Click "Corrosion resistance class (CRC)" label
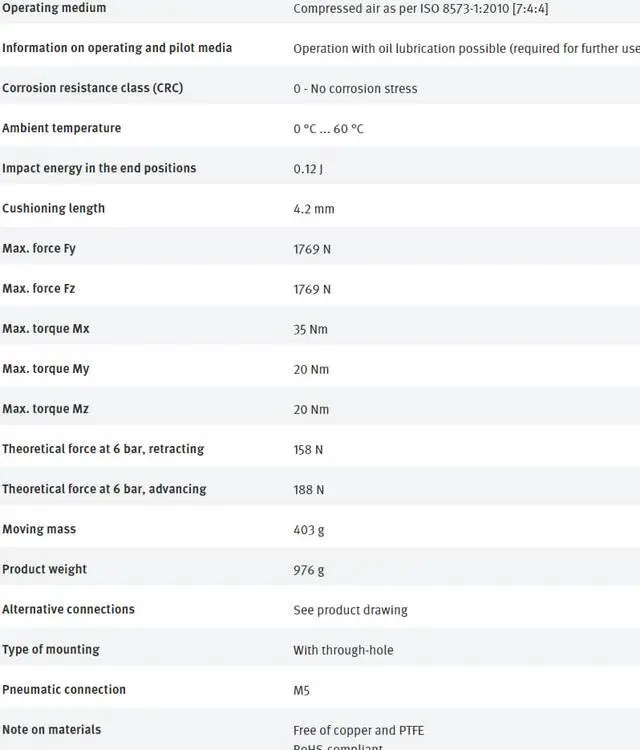Image resolution: width=640 pixels, height=750 pixels. (x=92, y=88)
